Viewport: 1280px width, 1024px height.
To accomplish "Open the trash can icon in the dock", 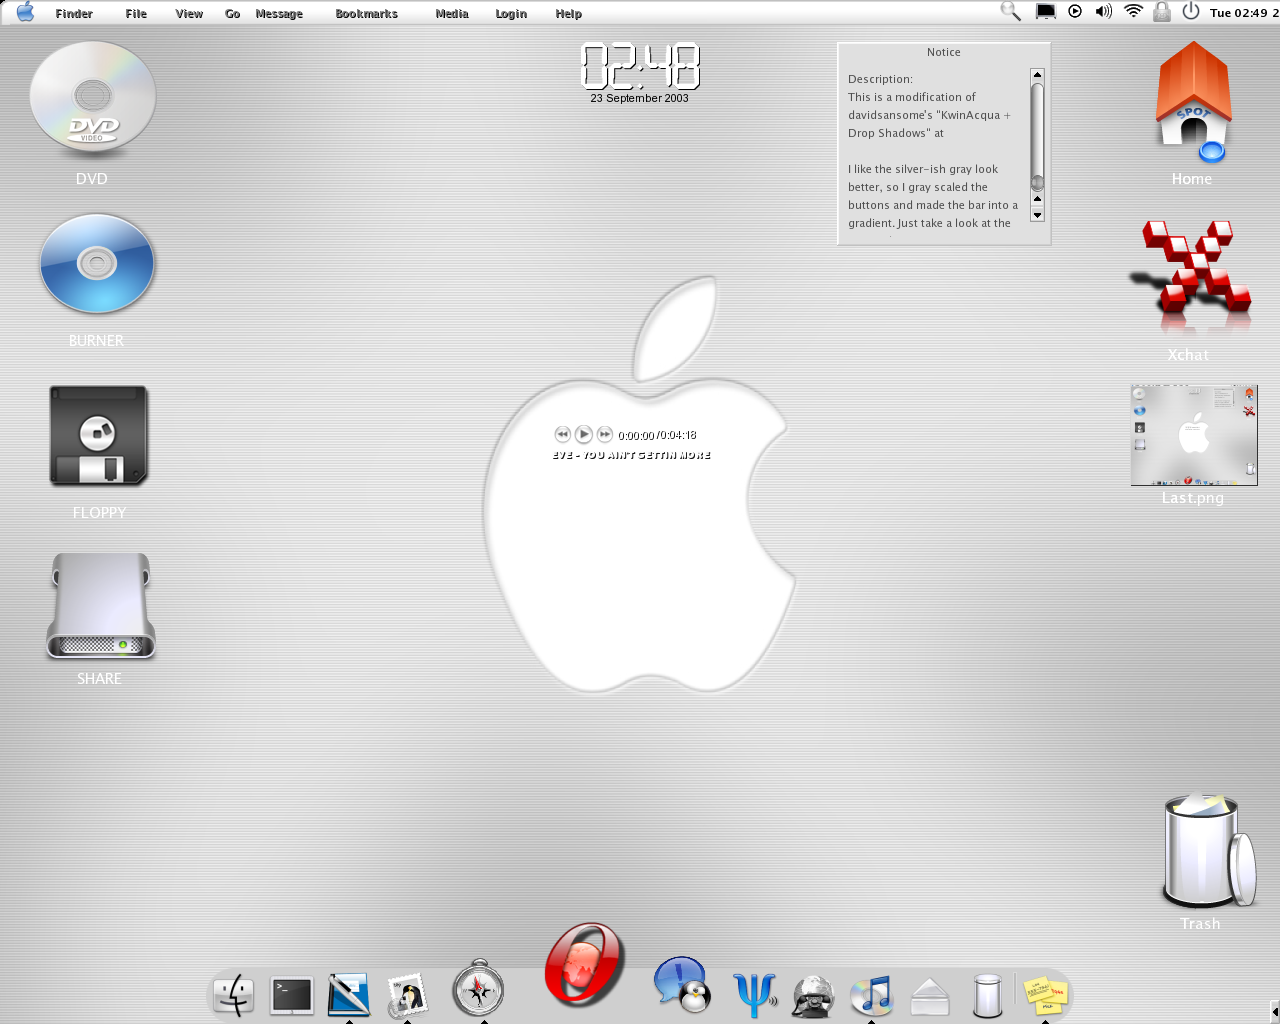I will [x=988, y=995].
